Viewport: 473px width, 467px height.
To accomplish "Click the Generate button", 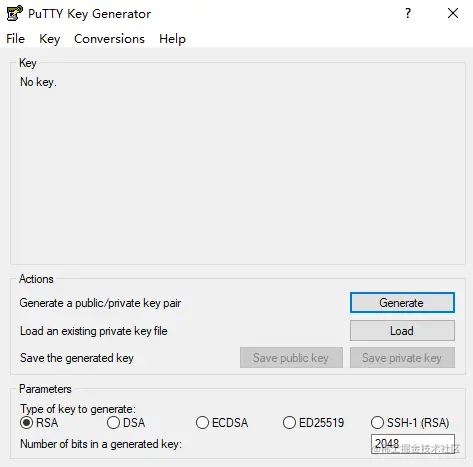I will tap(402, 303).
